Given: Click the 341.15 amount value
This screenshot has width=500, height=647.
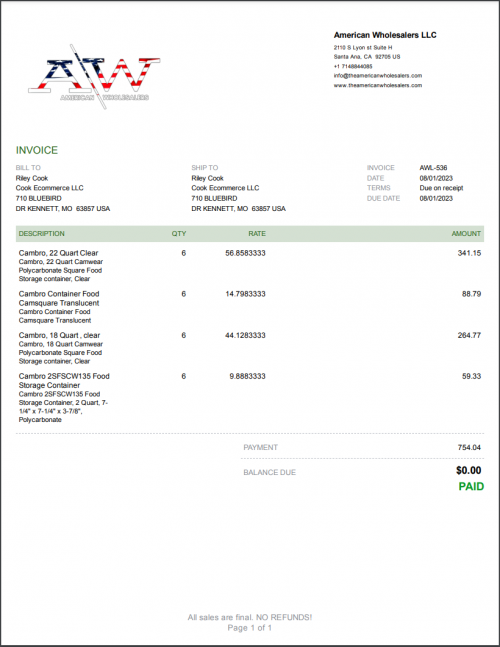Looking at the screenshot, I should coord(469,253).
